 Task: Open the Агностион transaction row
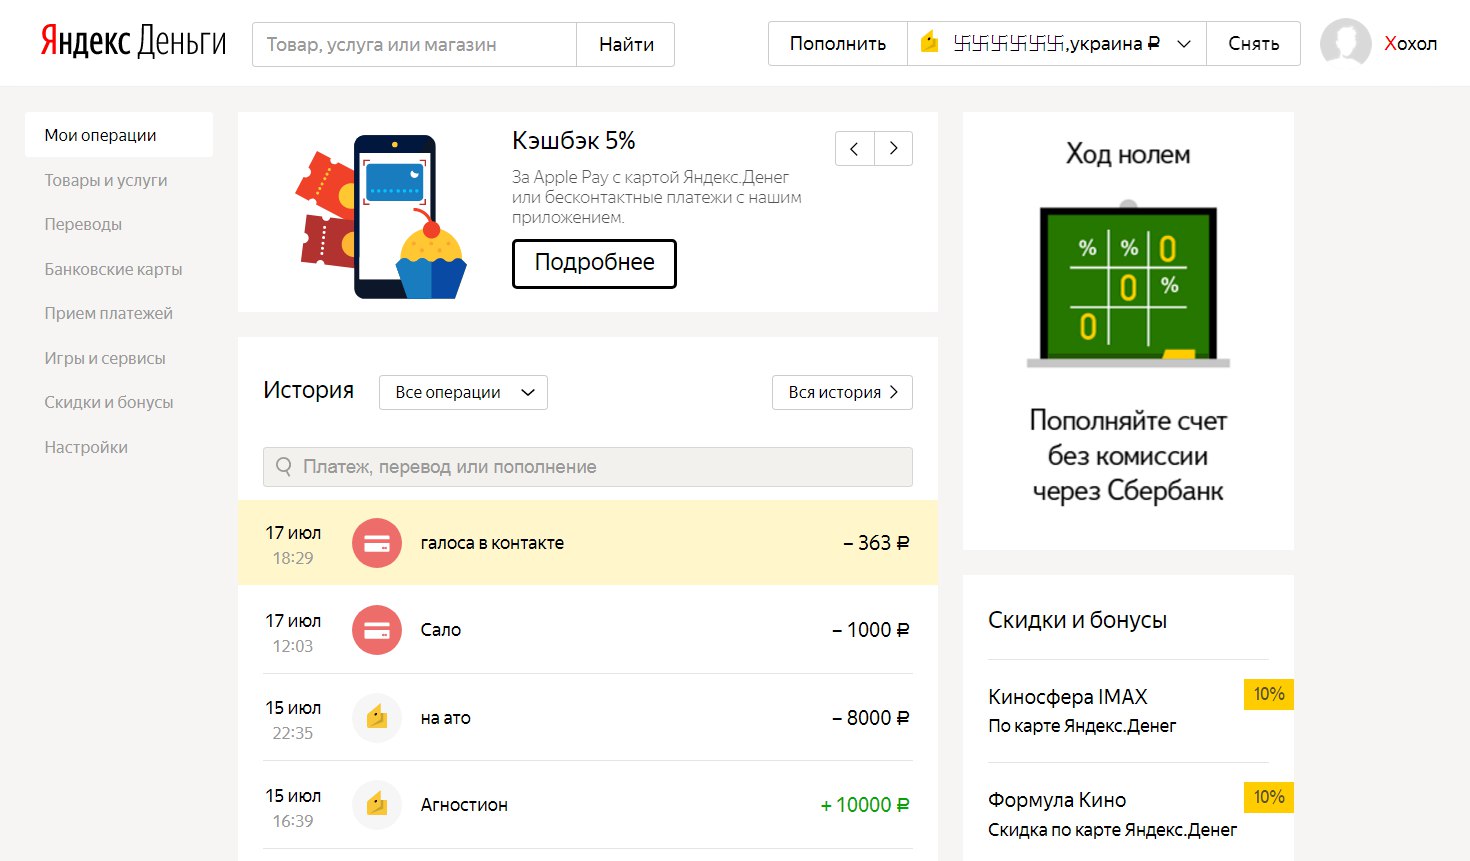click(x=588, y=804)
